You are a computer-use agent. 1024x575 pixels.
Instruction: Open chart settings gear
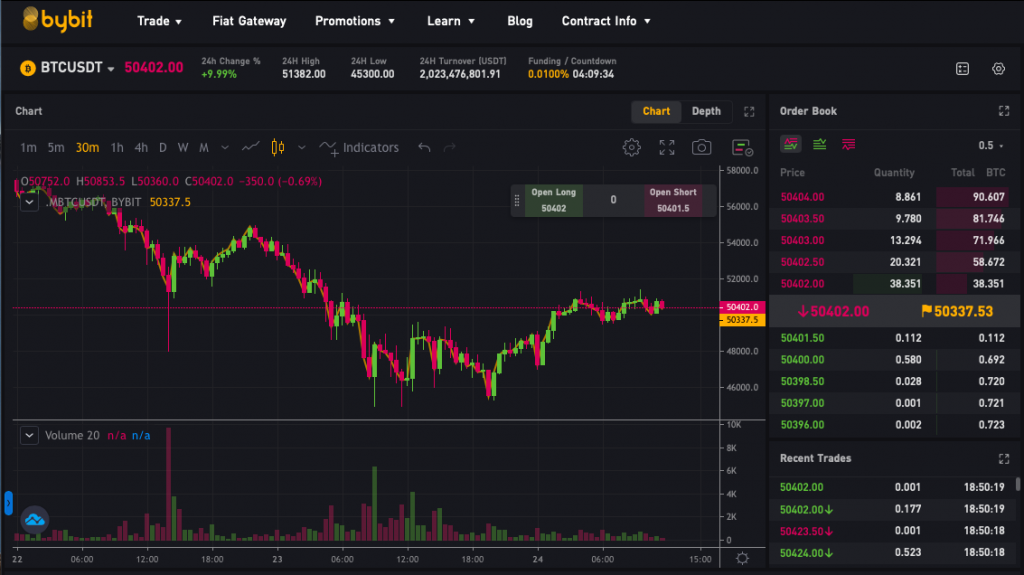[x=631, y=148]
